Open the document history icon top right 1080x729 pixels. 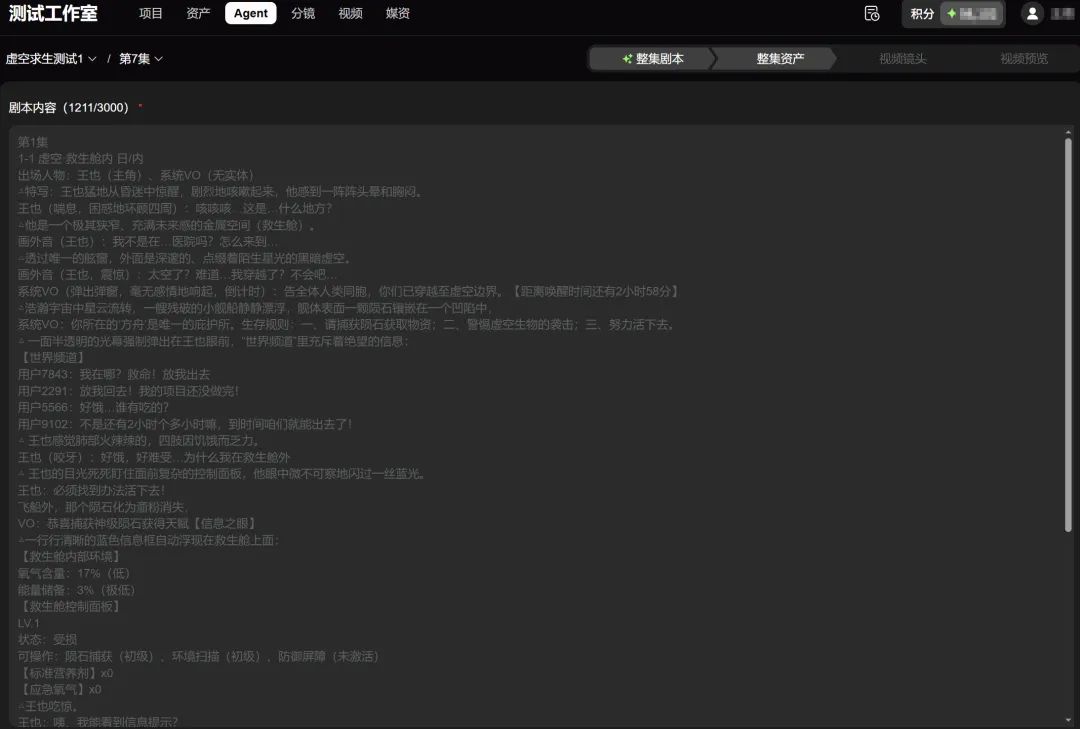click(x=871, y=13)
